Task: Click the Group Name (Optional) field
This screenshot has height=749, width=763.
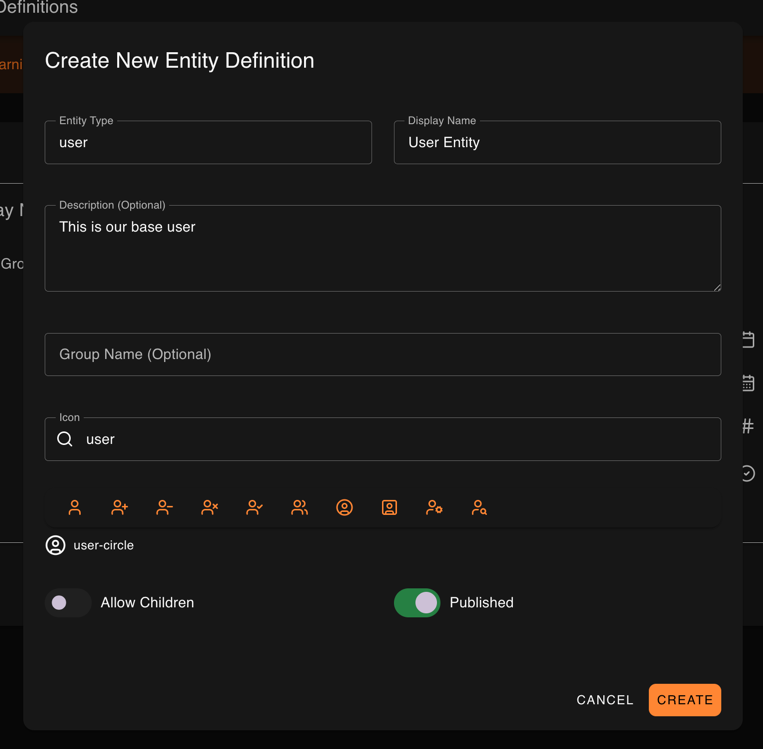Action: tap(383, 354)
